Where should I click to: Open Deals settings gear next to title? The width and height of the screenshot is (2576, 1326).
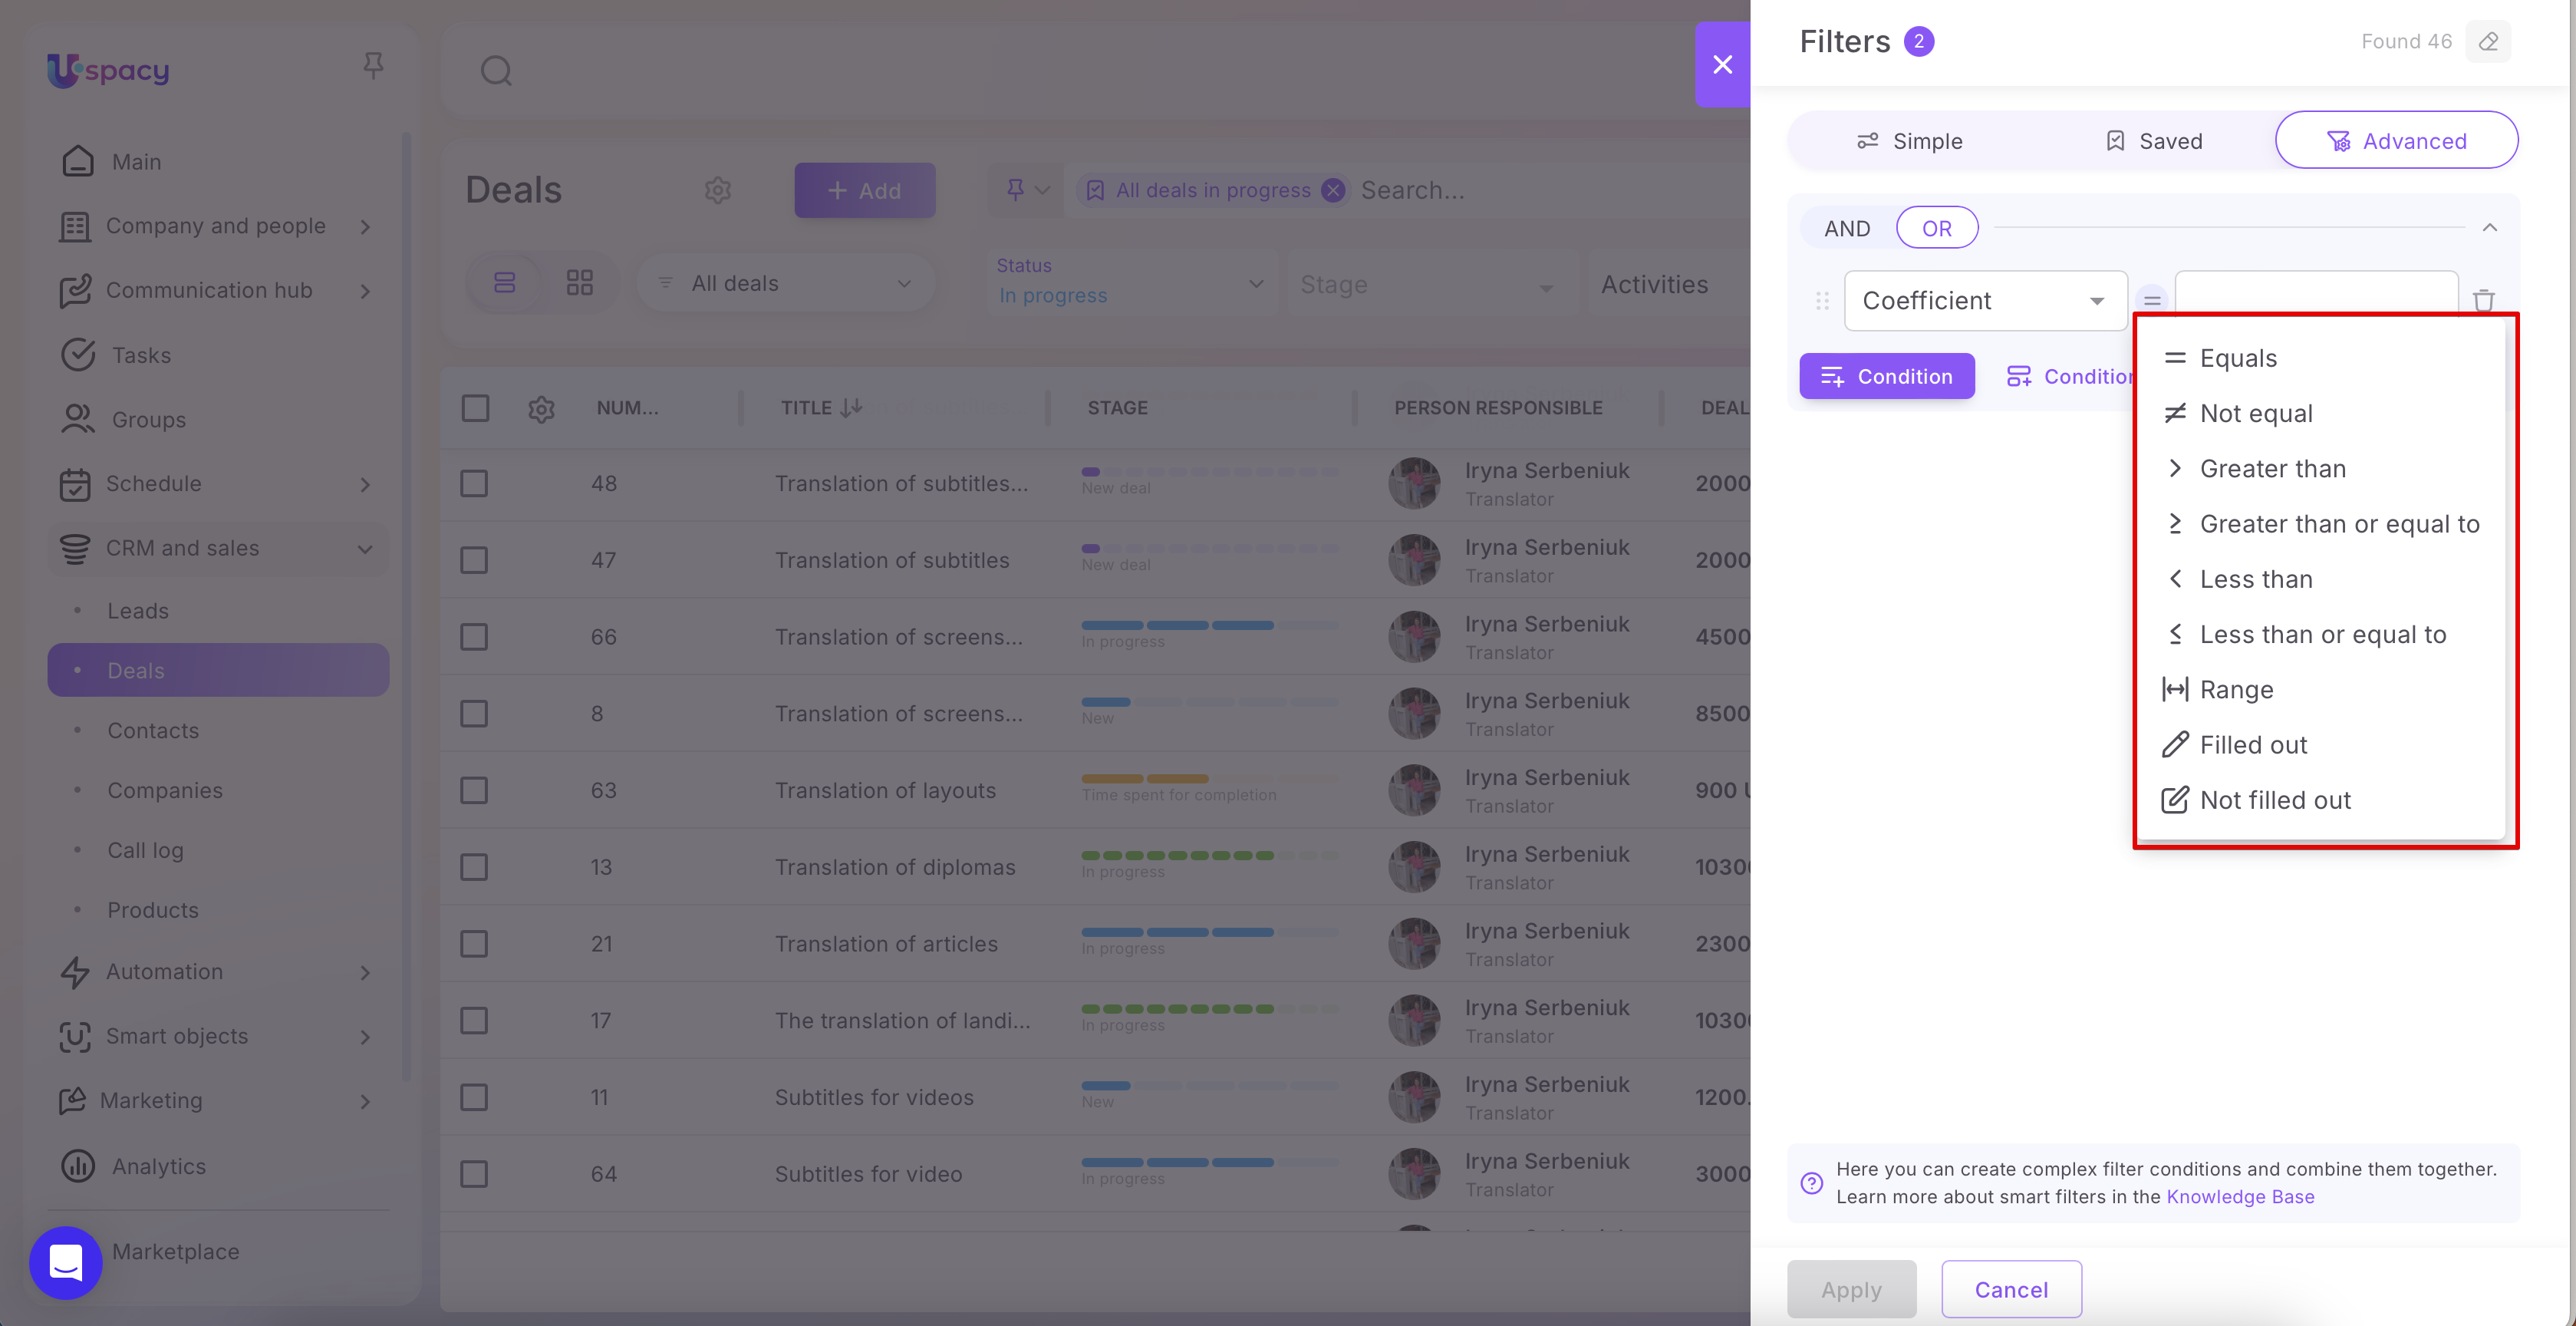pos(718,190)
